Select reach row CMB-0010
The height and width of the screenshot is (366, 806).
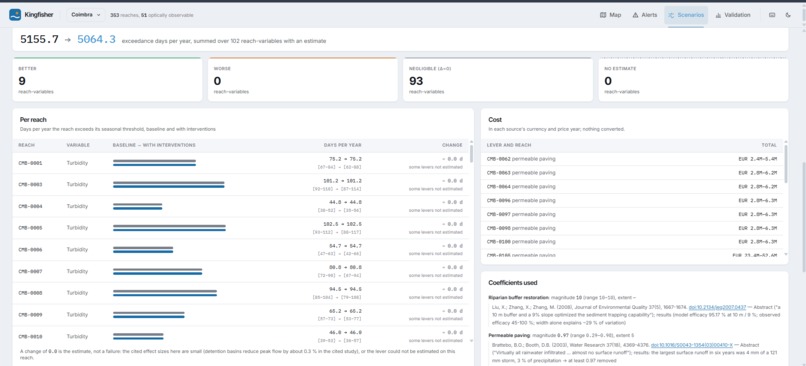[x=241, y=336]
